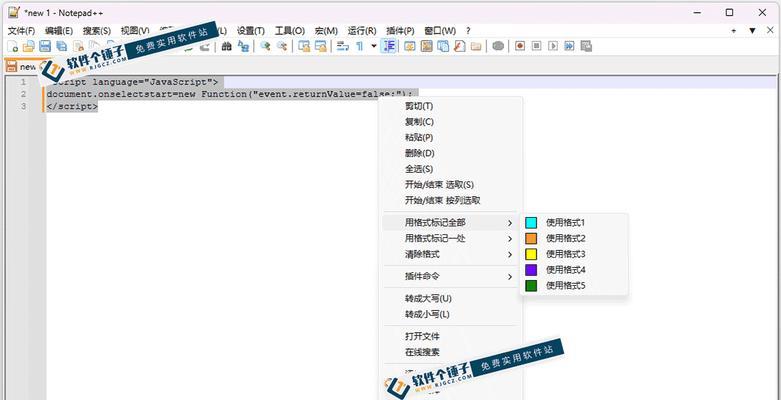Image resolution: width=781 pixels, height=400 pixels.
Task: Run macro multiple times icon
Action: [x=569, y=46]
